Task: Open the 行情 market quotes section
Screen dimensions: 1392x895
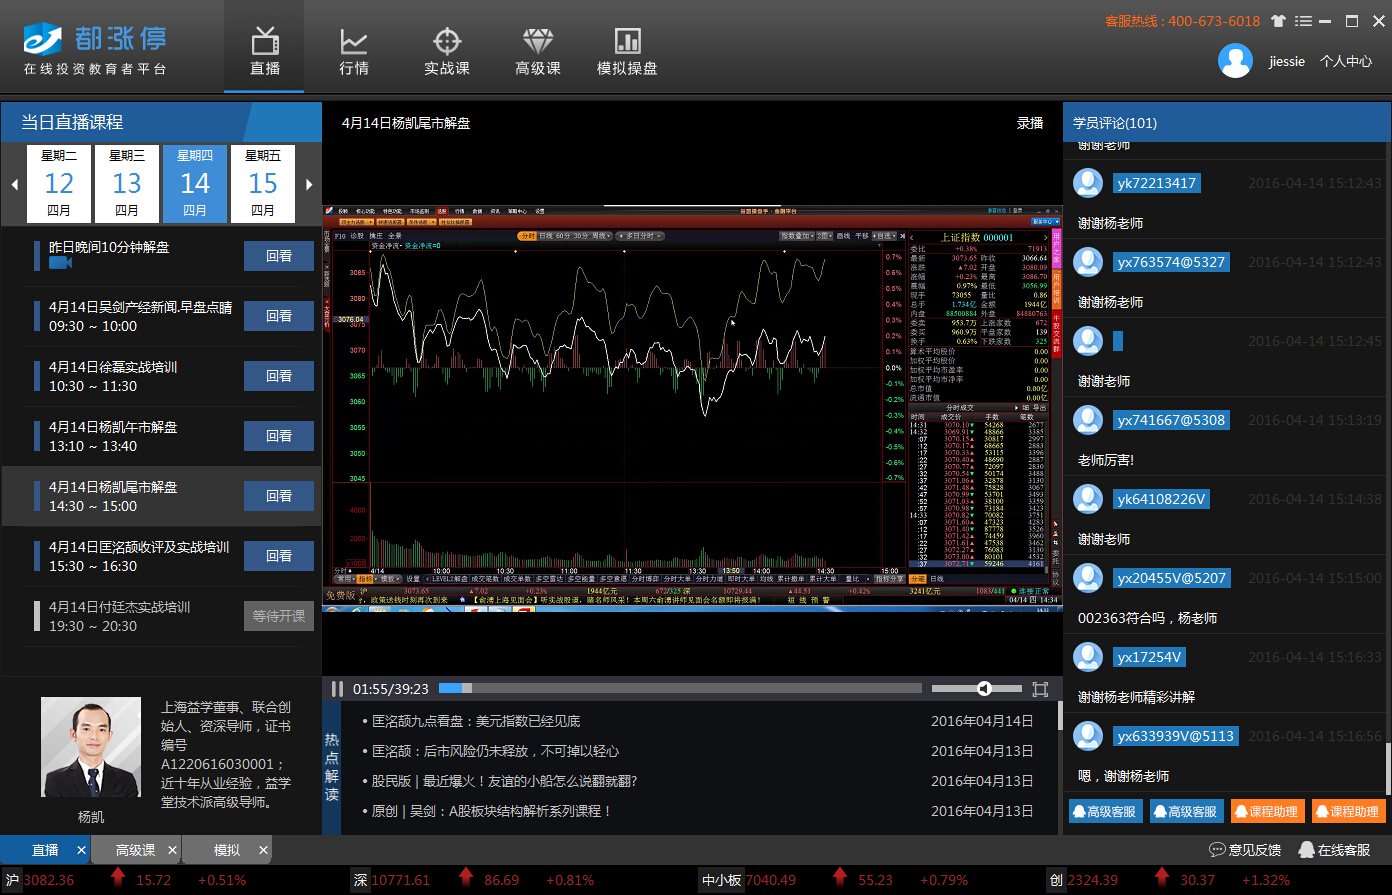Action: coord(354,51)
